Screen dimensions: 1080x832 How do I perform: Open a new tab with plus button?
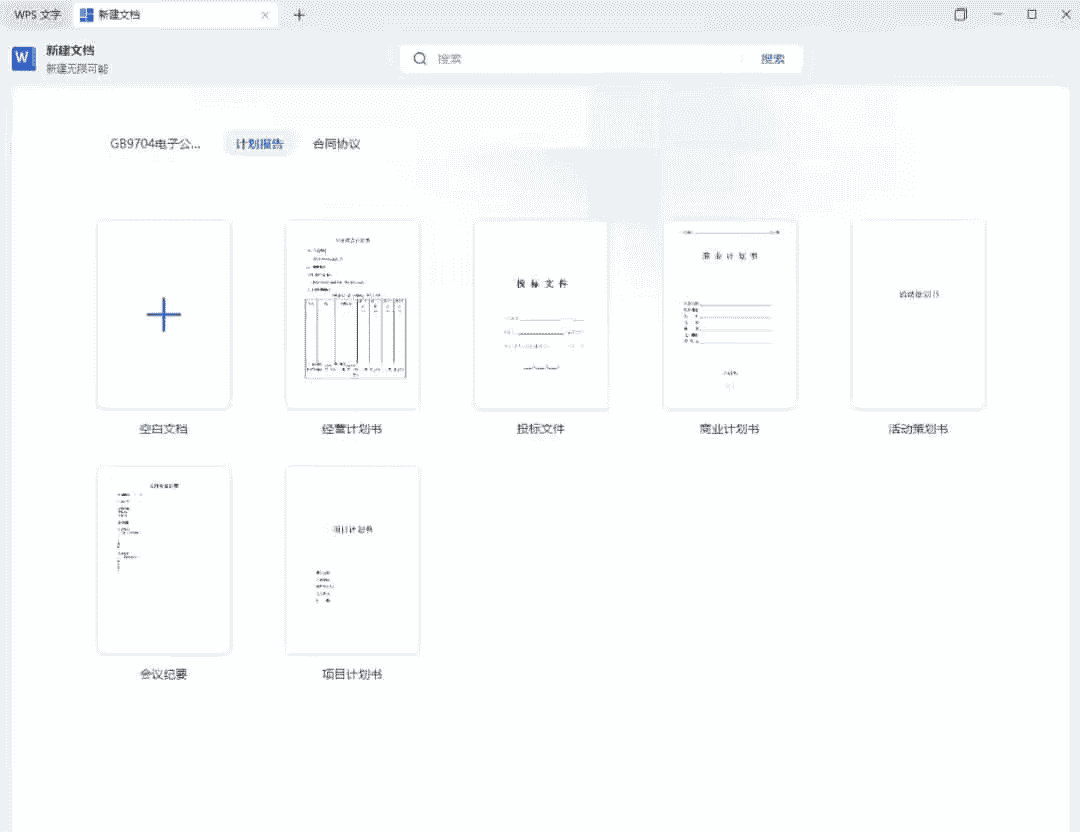click(x=299, y=15)
